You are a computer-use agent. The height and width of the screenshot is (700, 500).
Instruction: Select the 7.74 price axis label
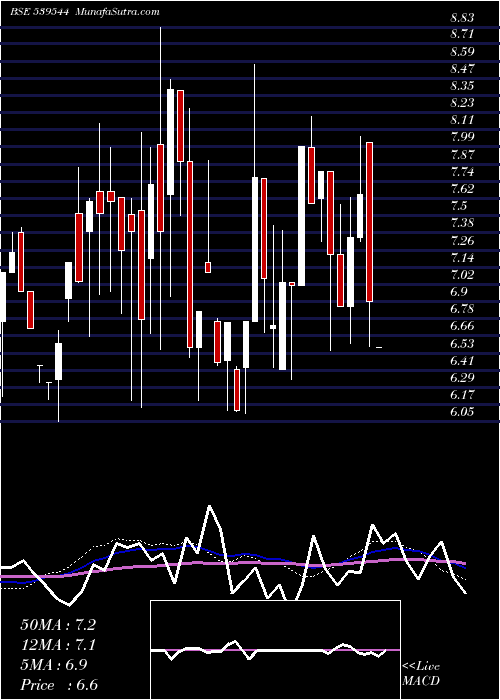point(462,171)
